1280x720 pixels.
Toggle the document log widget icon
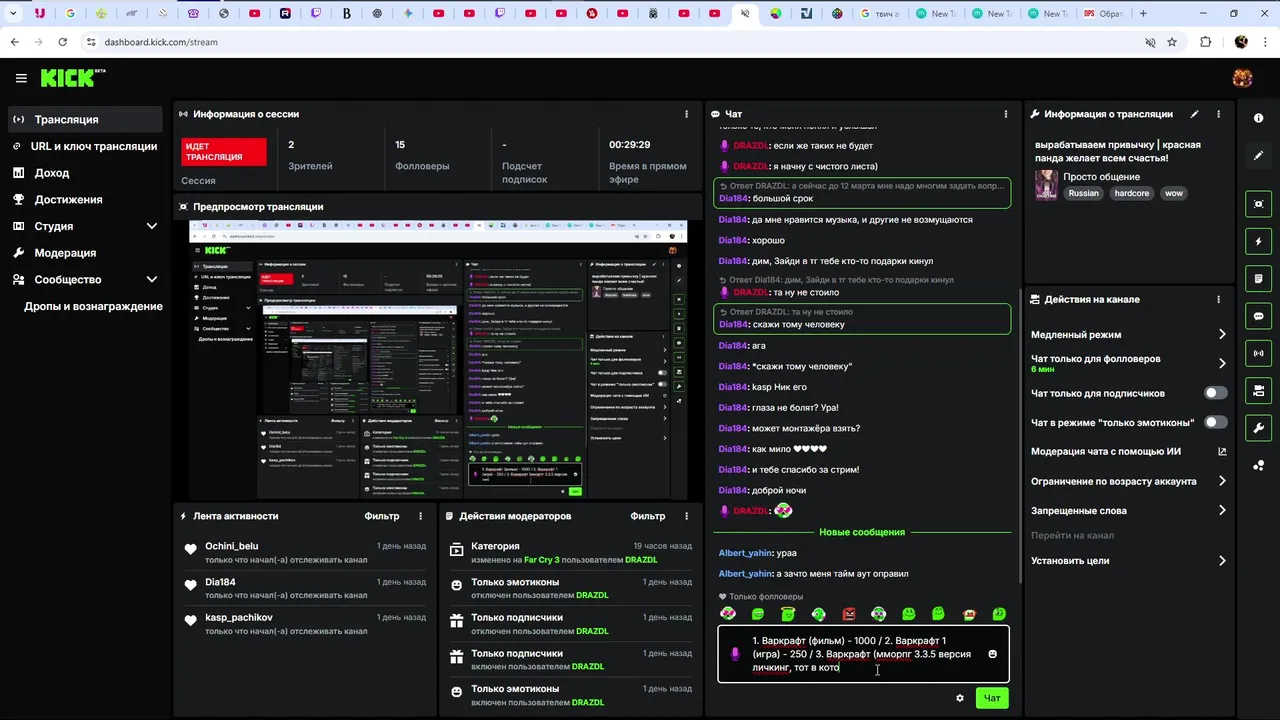point(1258,279)
